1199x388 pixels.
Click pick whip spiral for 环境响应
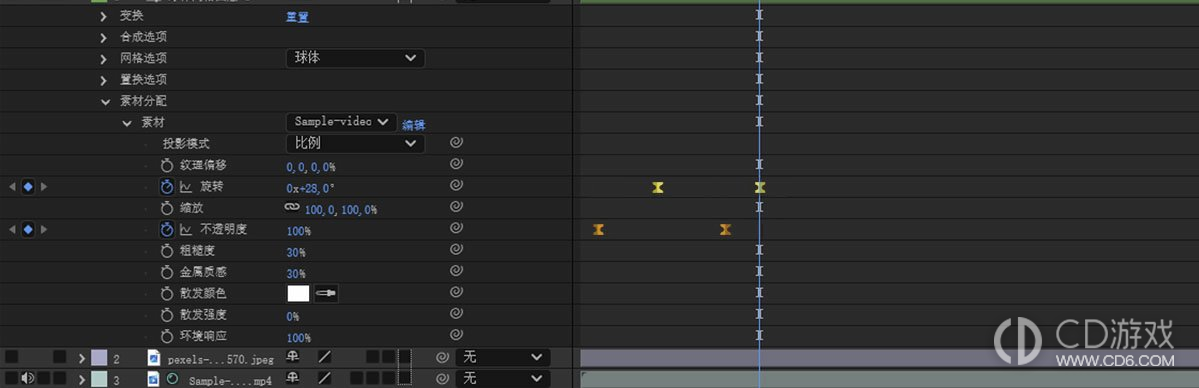point(456,335)
